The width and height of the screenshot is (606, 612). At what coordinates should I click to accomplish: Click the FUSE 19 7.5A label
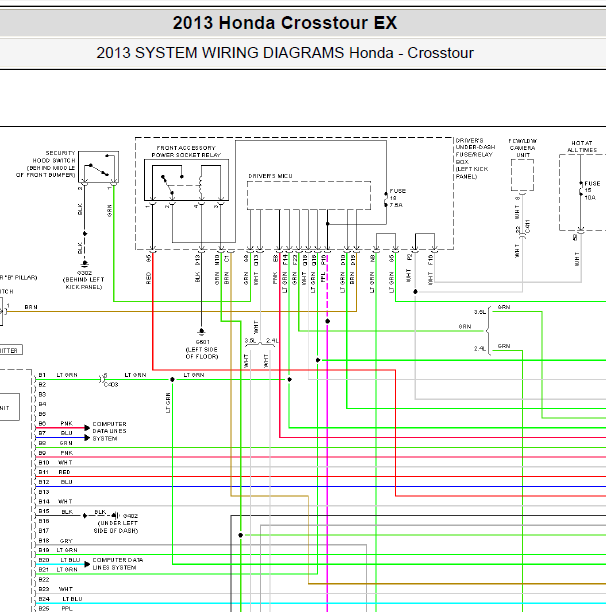click(x=397, y=198)
